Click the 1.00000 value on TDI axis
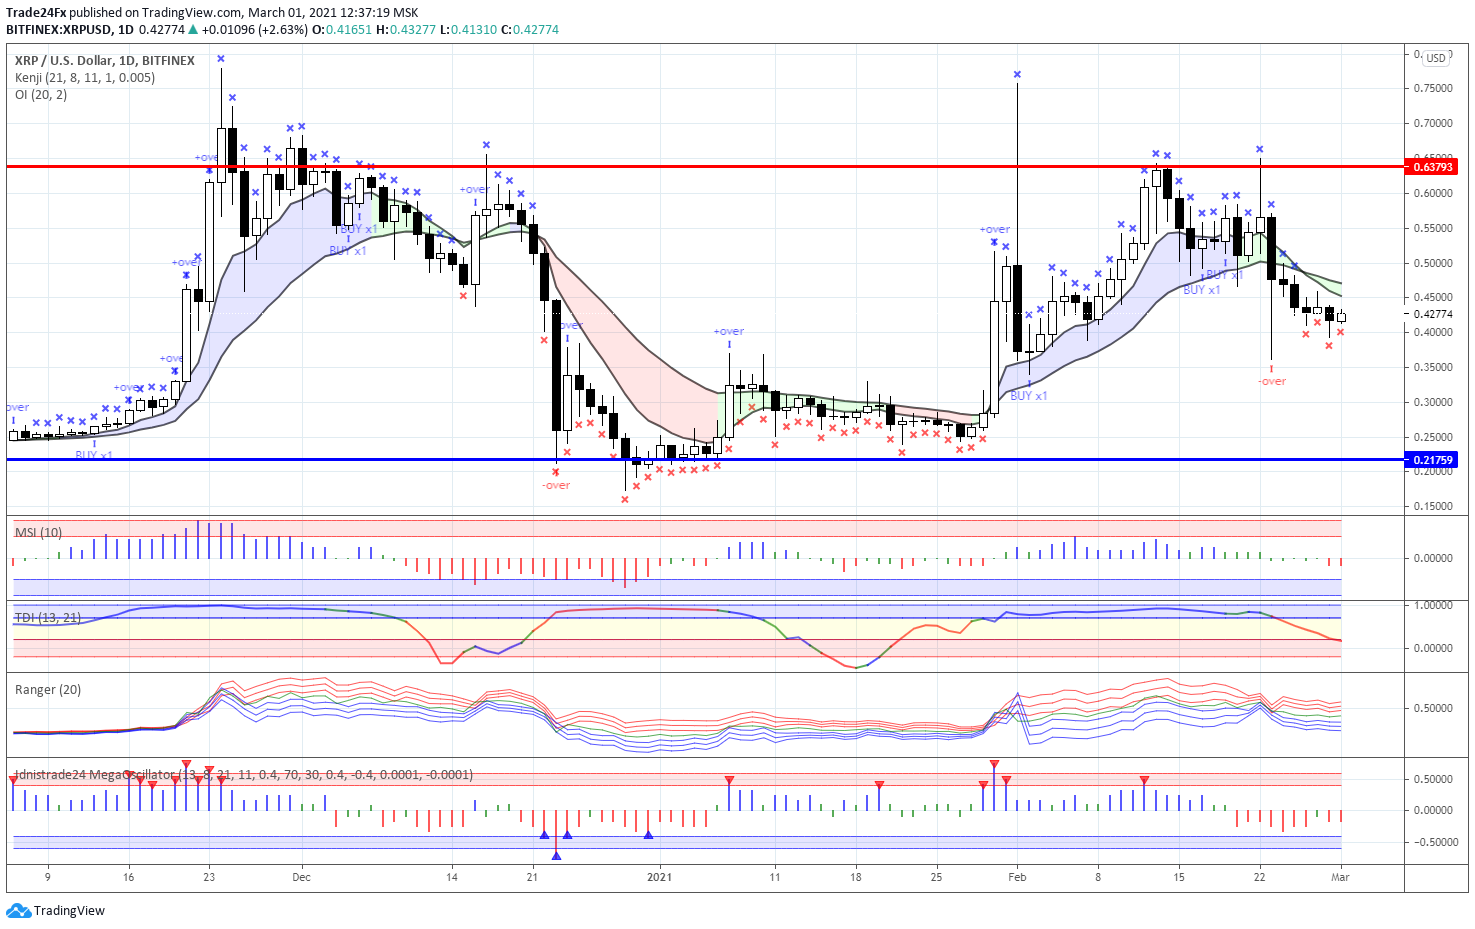This screenshot has height=929, width=1475. 1433,605
